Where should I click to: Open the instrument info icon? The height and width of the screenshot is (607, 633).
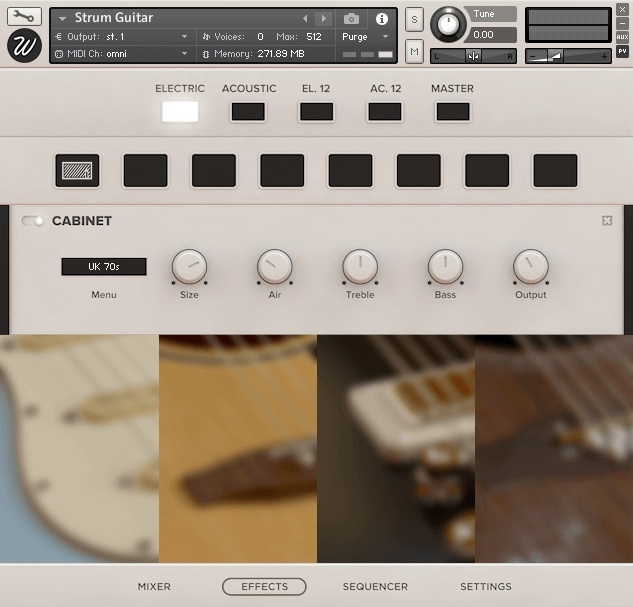(381, 19)
